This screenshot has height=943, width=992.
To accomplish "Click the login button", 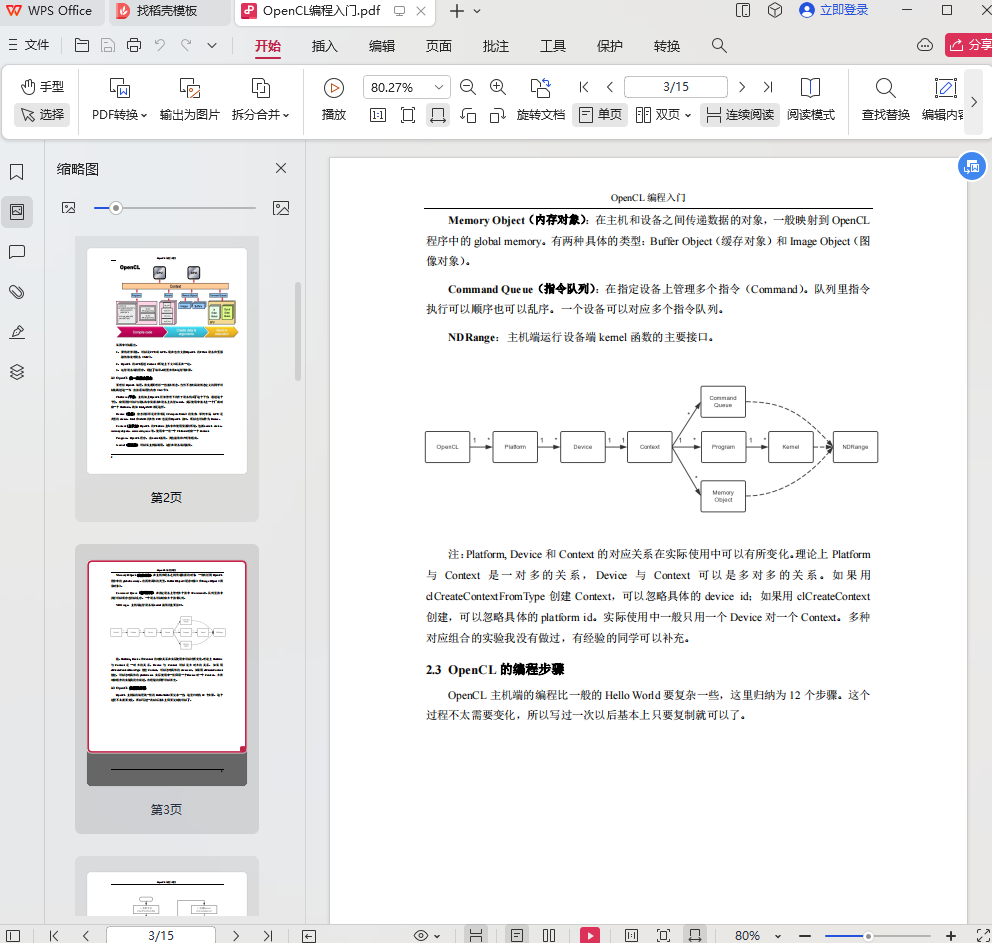I will (x=833, y=11).
